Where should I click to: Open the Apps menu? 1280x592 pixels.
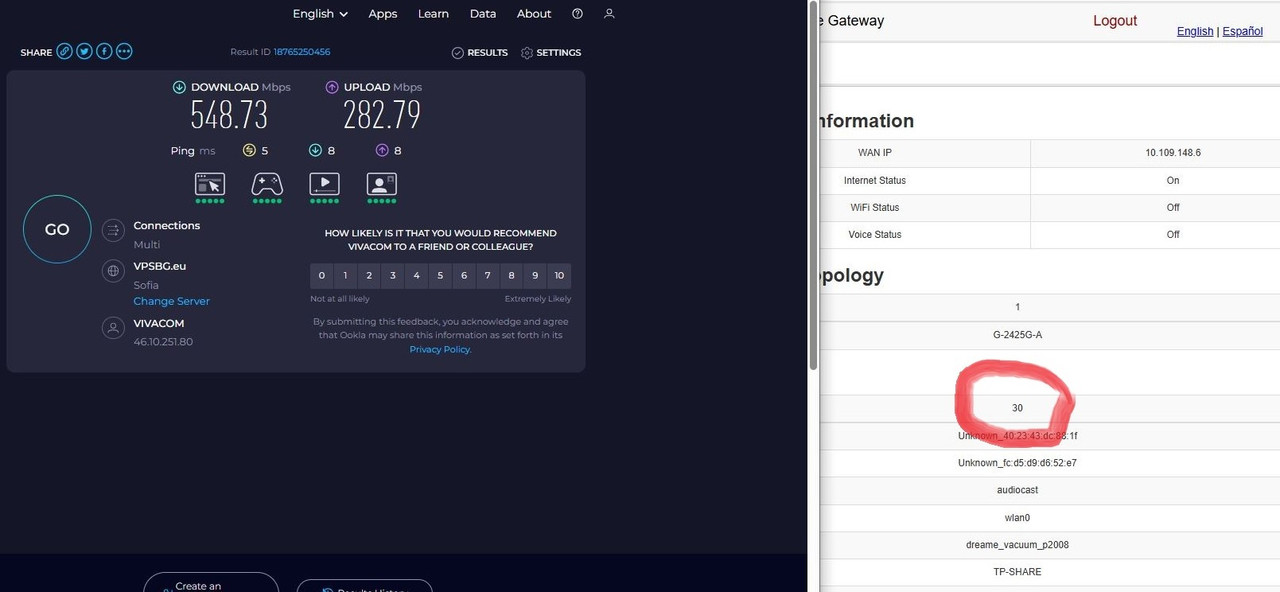pyautogui.click(x=383, y=14)
